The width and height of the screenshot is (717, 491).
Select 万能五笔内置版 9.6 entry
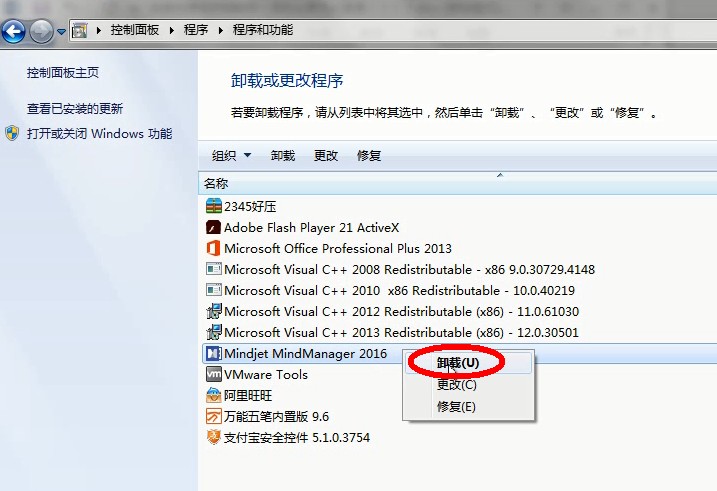[x=276, y=417]
